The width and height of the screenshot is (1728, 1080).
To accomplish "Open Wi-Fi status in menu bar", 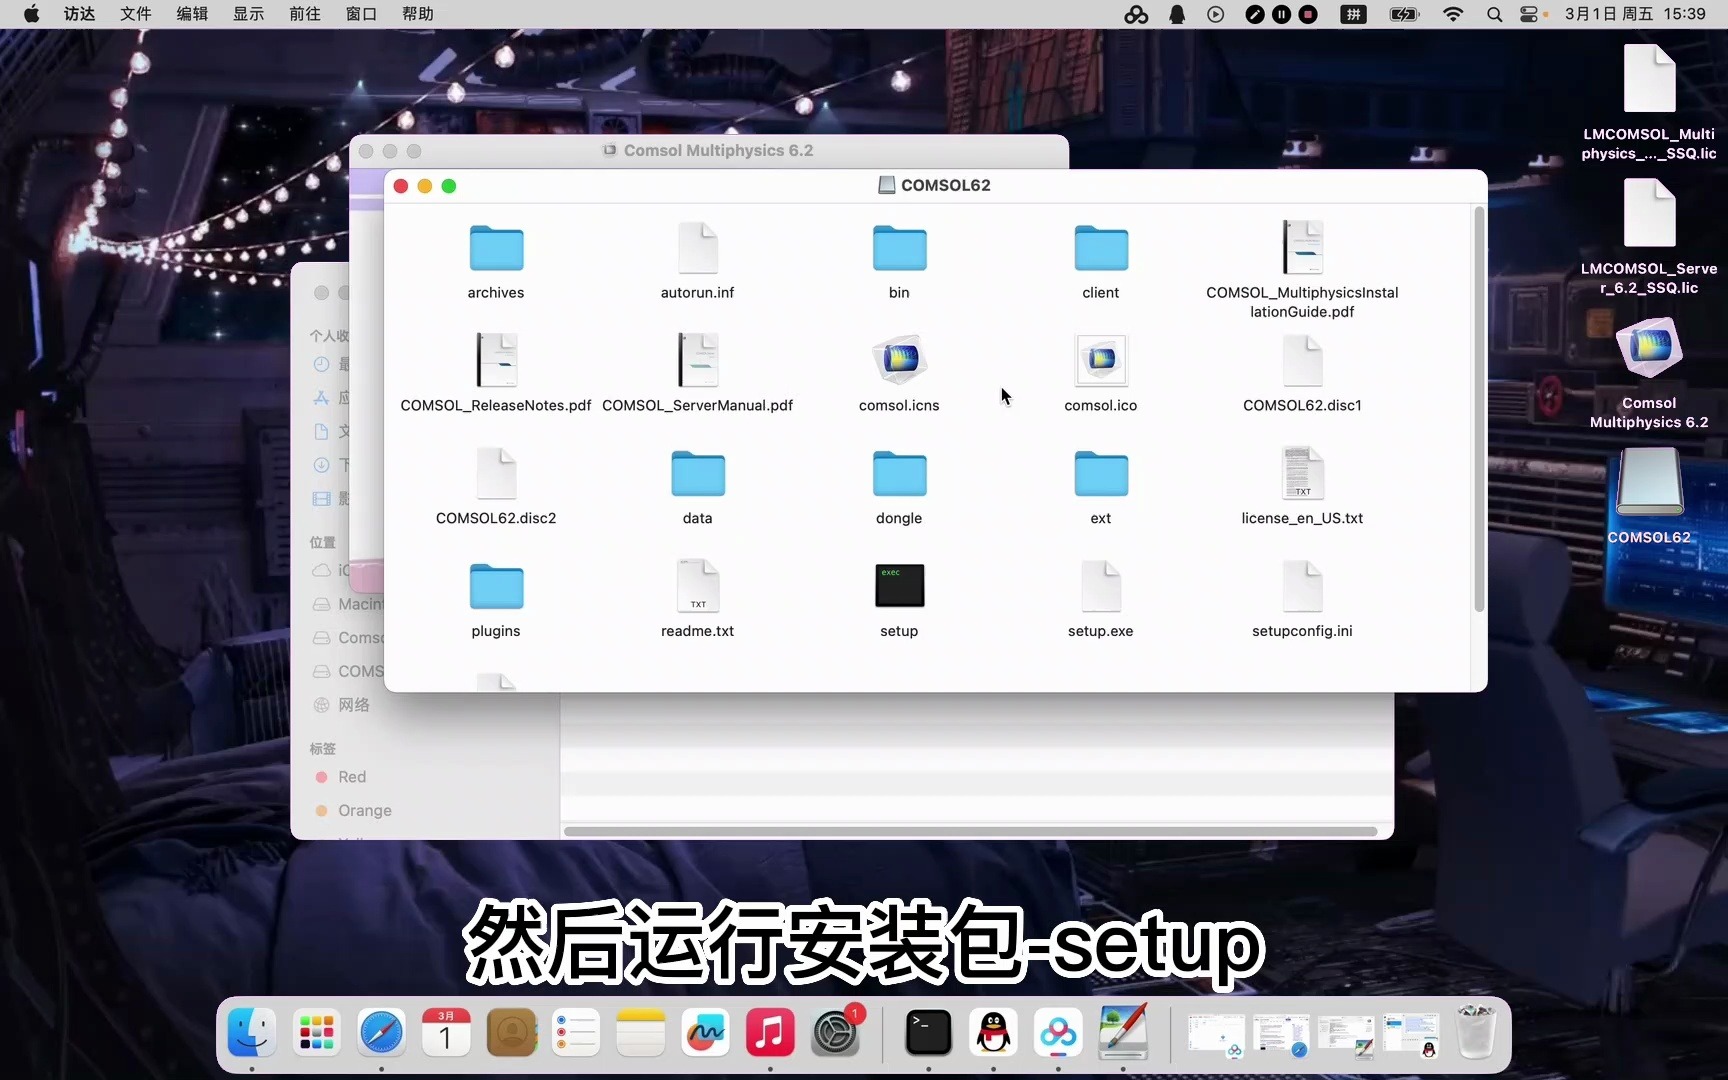I will pos(1453,14).
